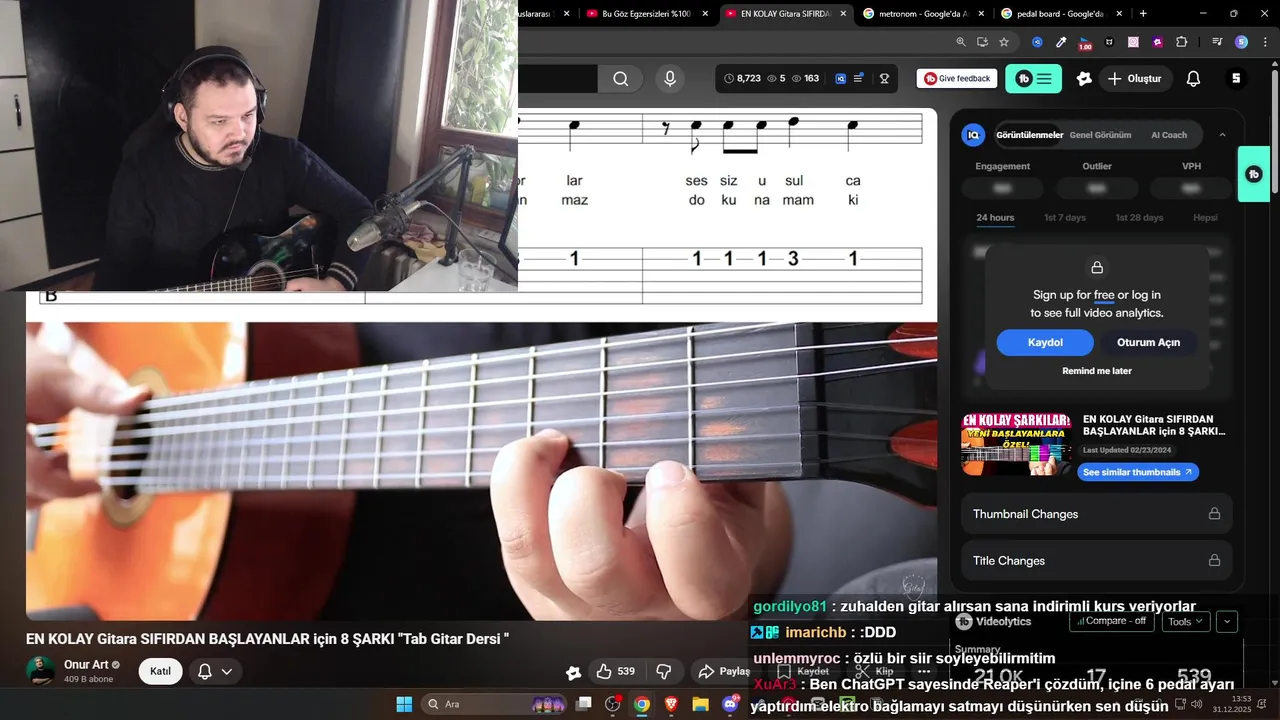Toggle the Compare - off button
The image size is (1280, 720).
1110,621
